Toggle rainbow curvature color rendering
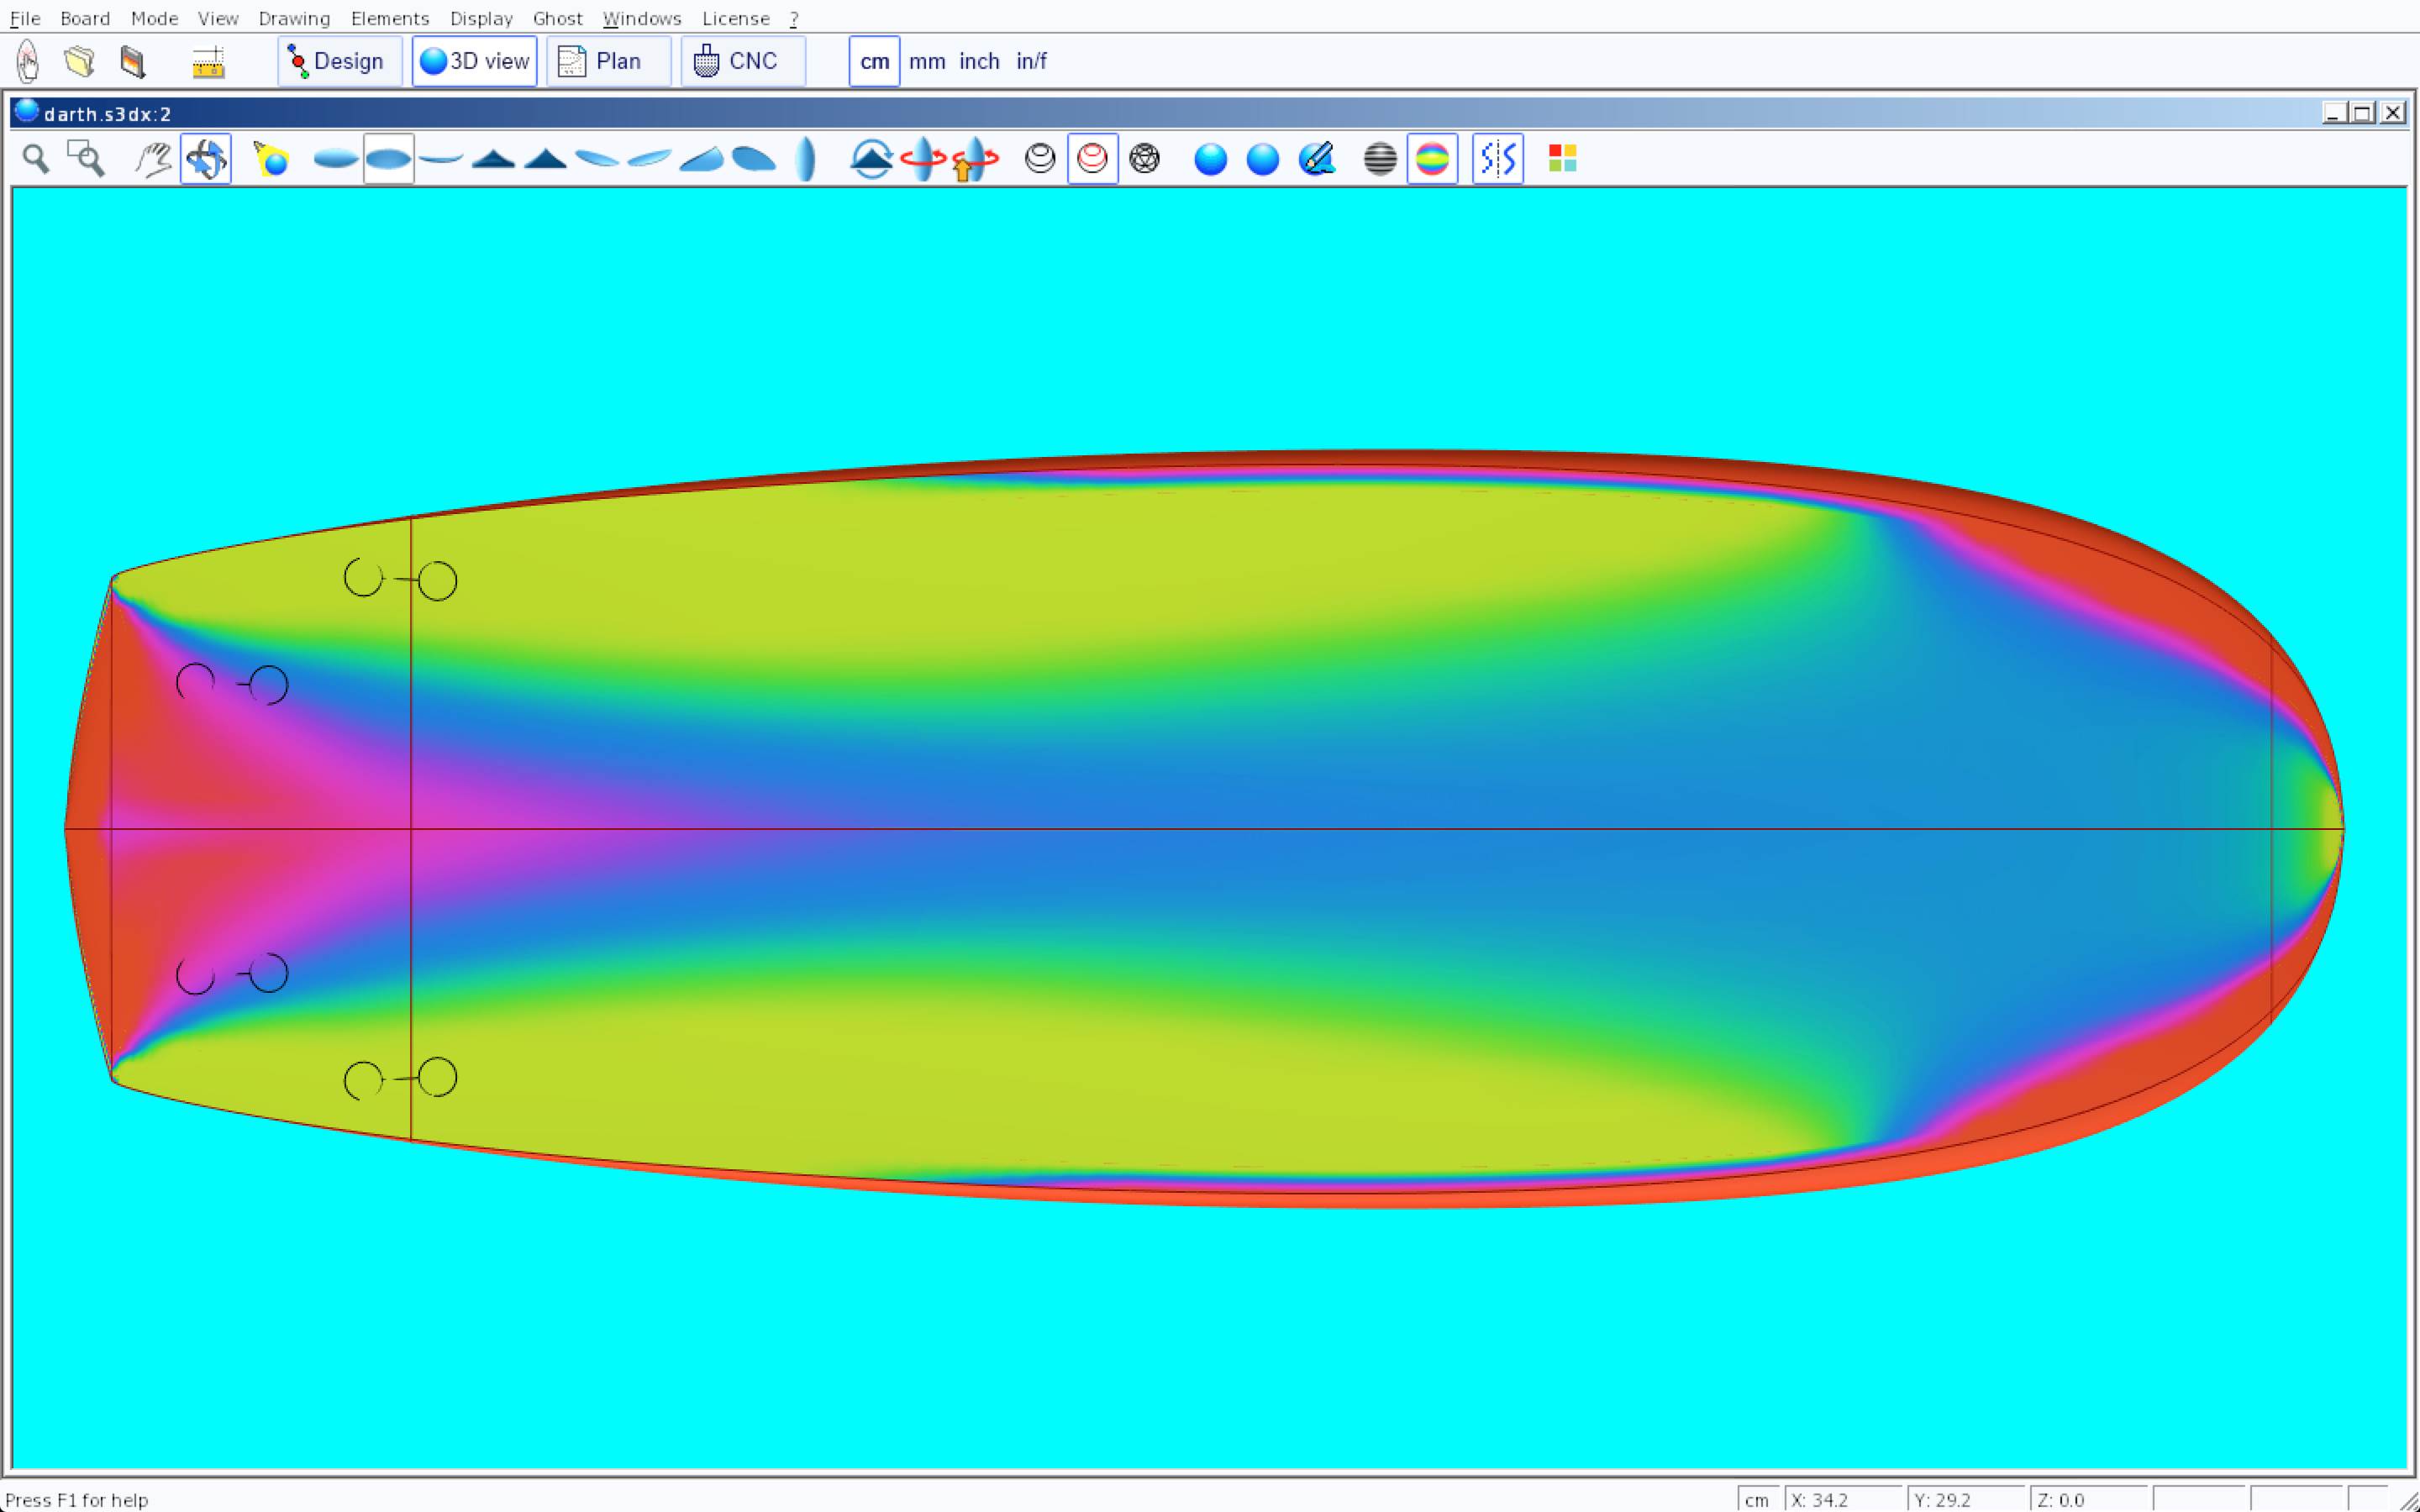Viewport: 2420px width, 1512px height. [x=1432, y=159]
